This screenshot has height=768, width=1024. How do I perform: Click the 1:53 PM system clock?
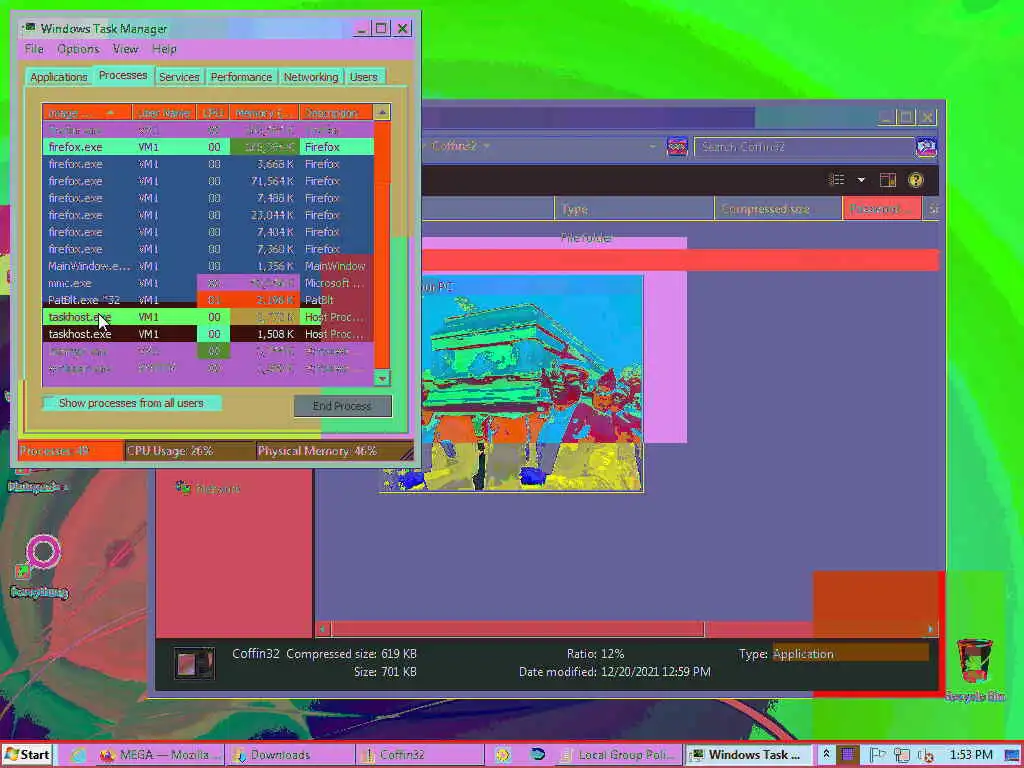[x=970, y=755]
